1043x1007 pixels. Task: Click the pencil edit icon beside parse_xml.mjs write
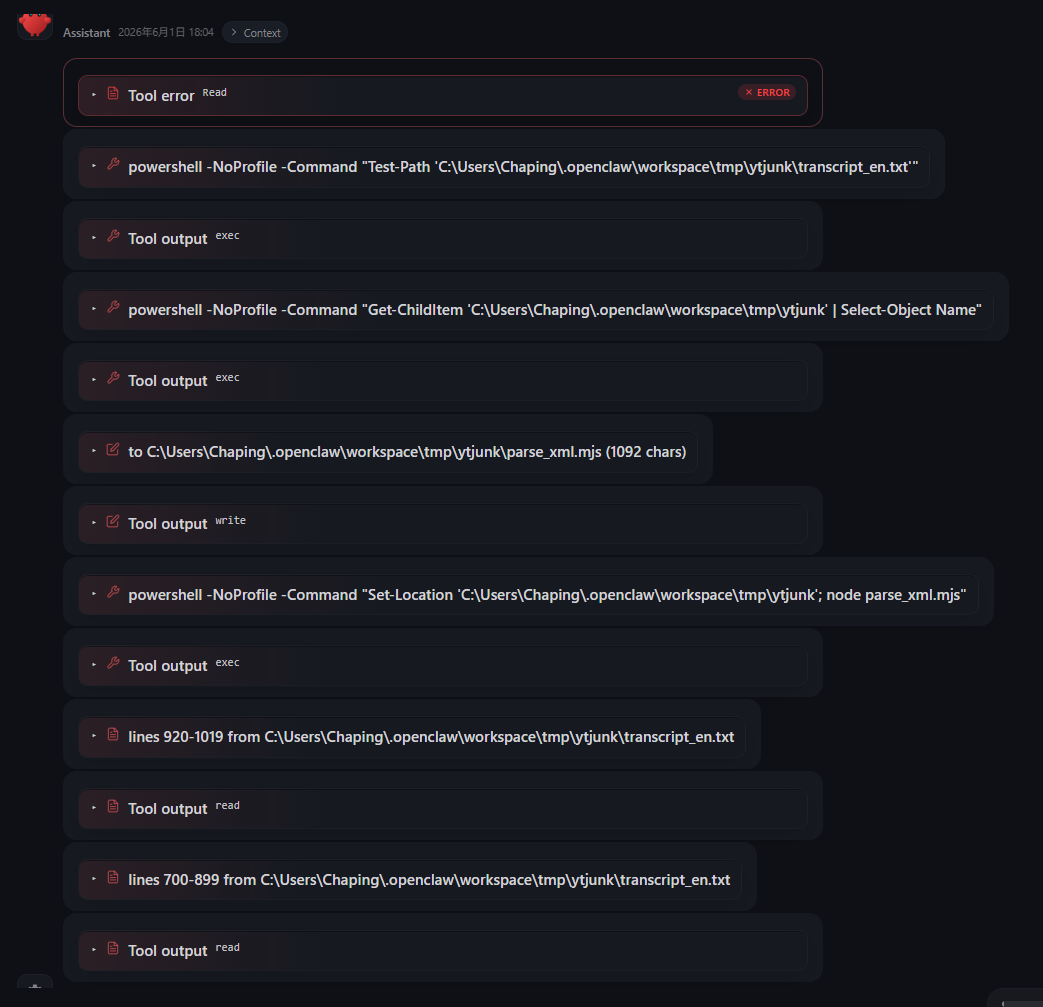113,450
